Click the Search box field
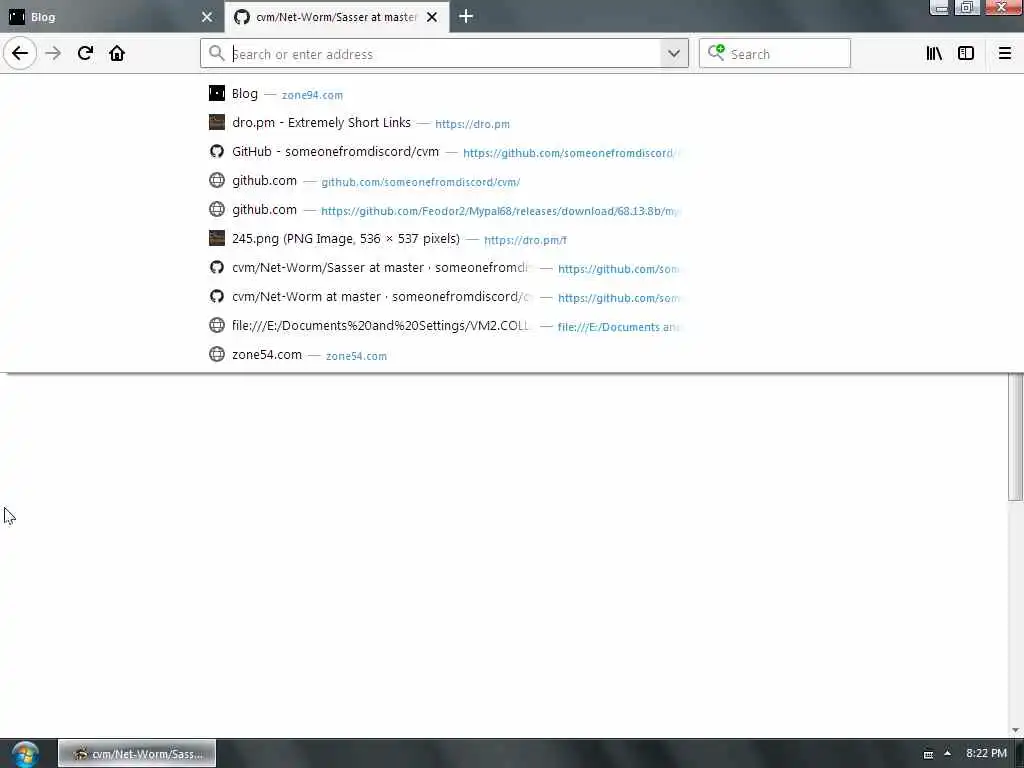The width and height of the screenshot is (1024, 768). (x=775, y=54)
